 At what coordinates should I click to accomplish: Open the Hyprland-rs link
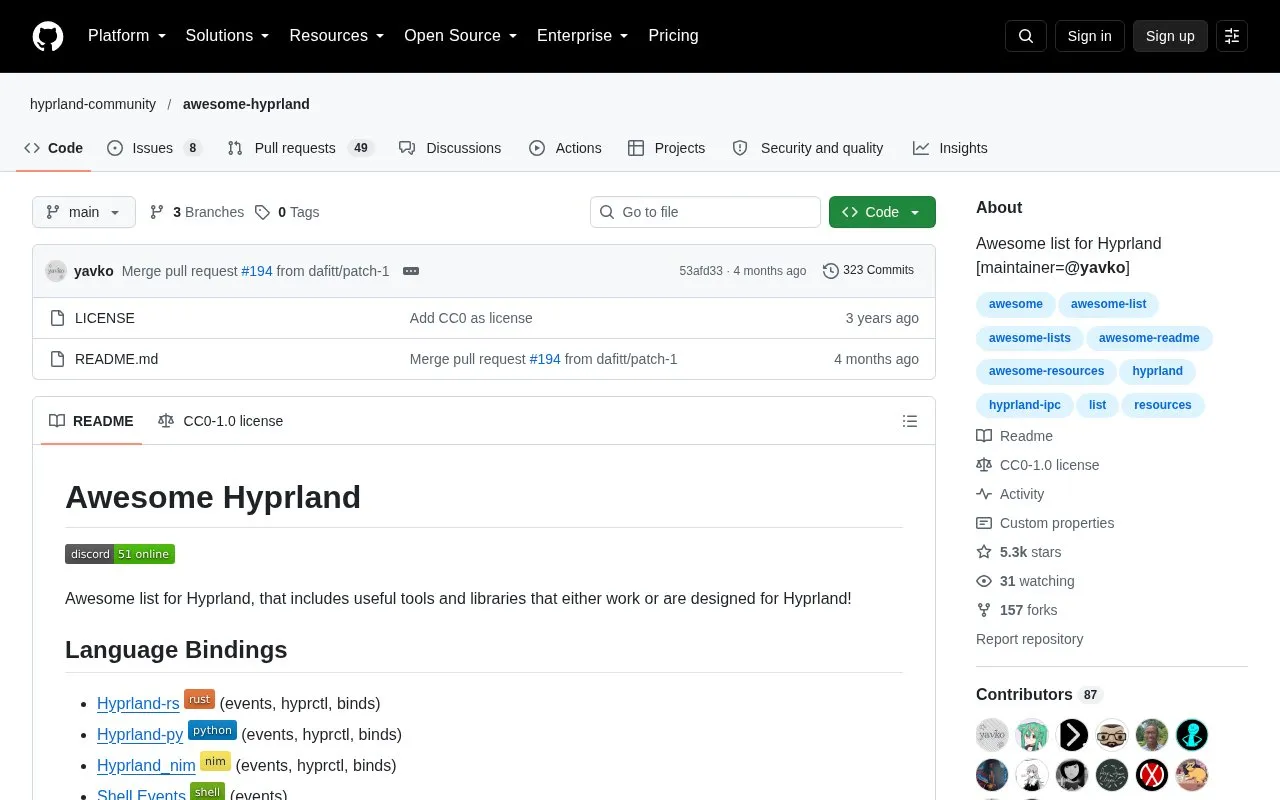tap(138, 704)
